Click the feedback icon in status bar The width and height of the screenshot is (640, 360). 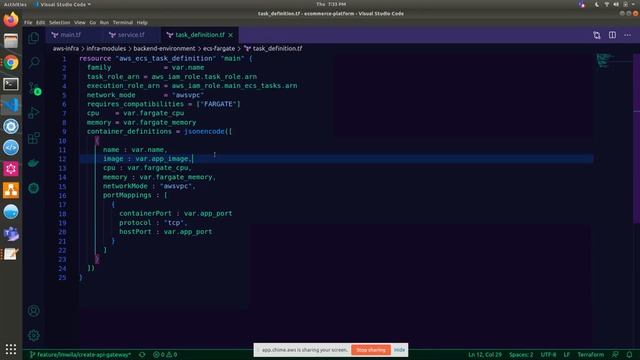[x=615, y=355]
